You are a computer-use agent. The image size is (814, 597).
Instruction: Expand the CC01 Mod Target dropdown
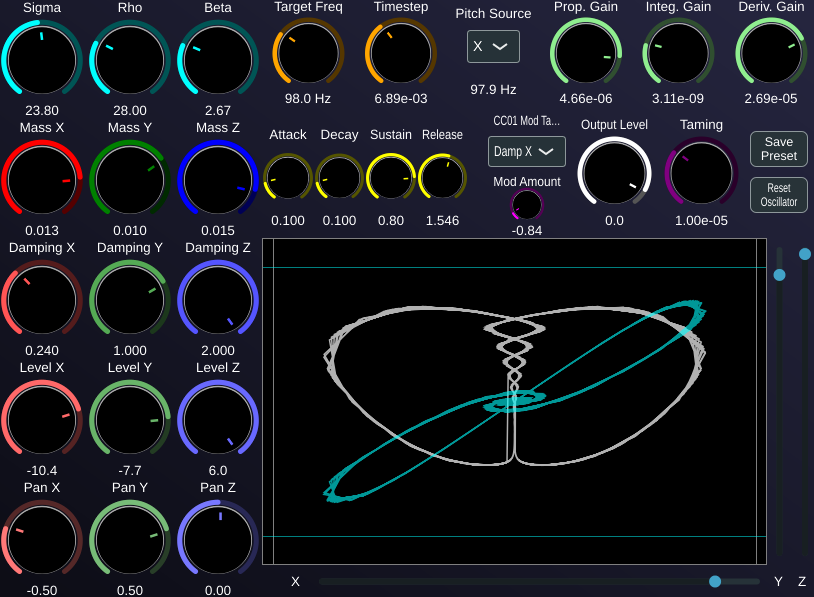click(x=526, y=151)
